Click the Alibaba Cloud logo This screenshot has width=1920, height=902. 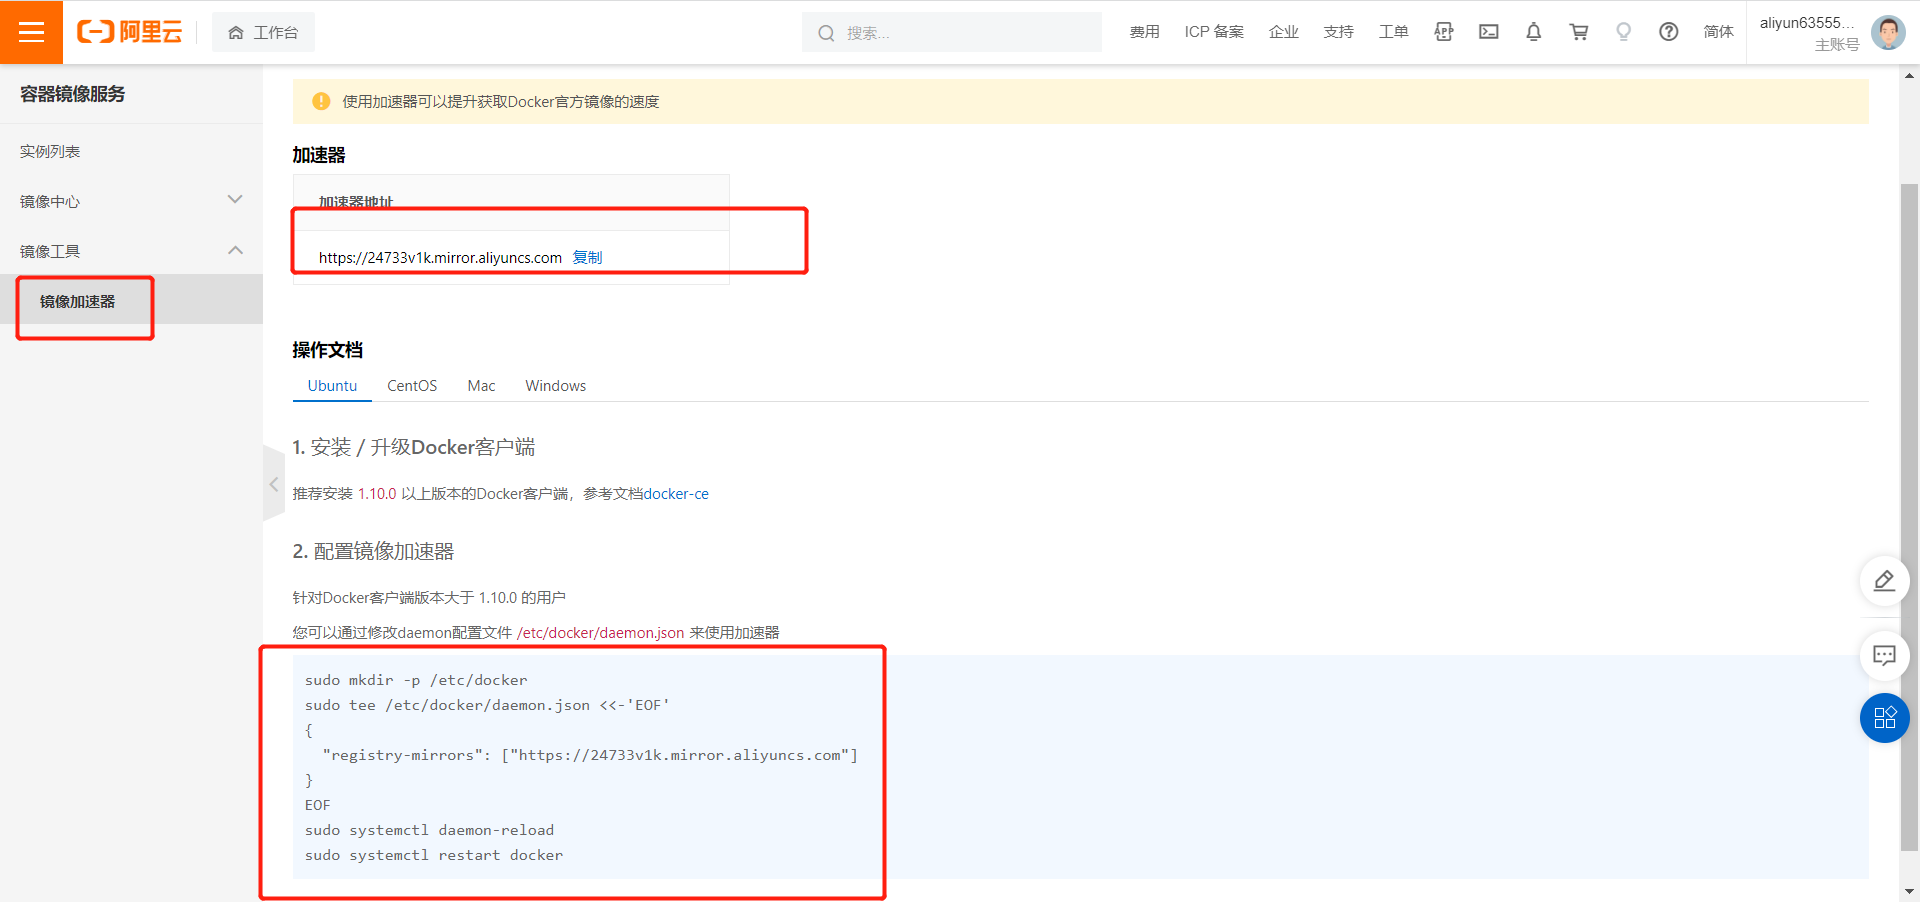(x=130, y=32)
